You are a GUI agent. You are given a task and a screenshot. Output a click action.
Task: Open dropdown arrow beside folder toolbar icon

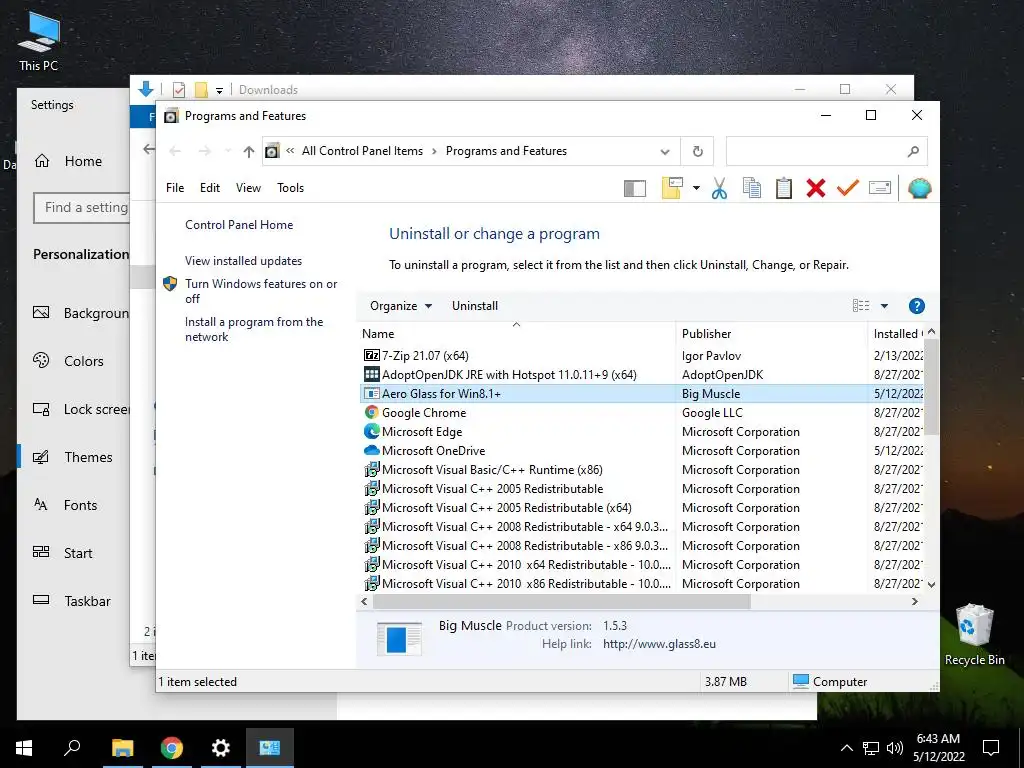tap(696, 188)
